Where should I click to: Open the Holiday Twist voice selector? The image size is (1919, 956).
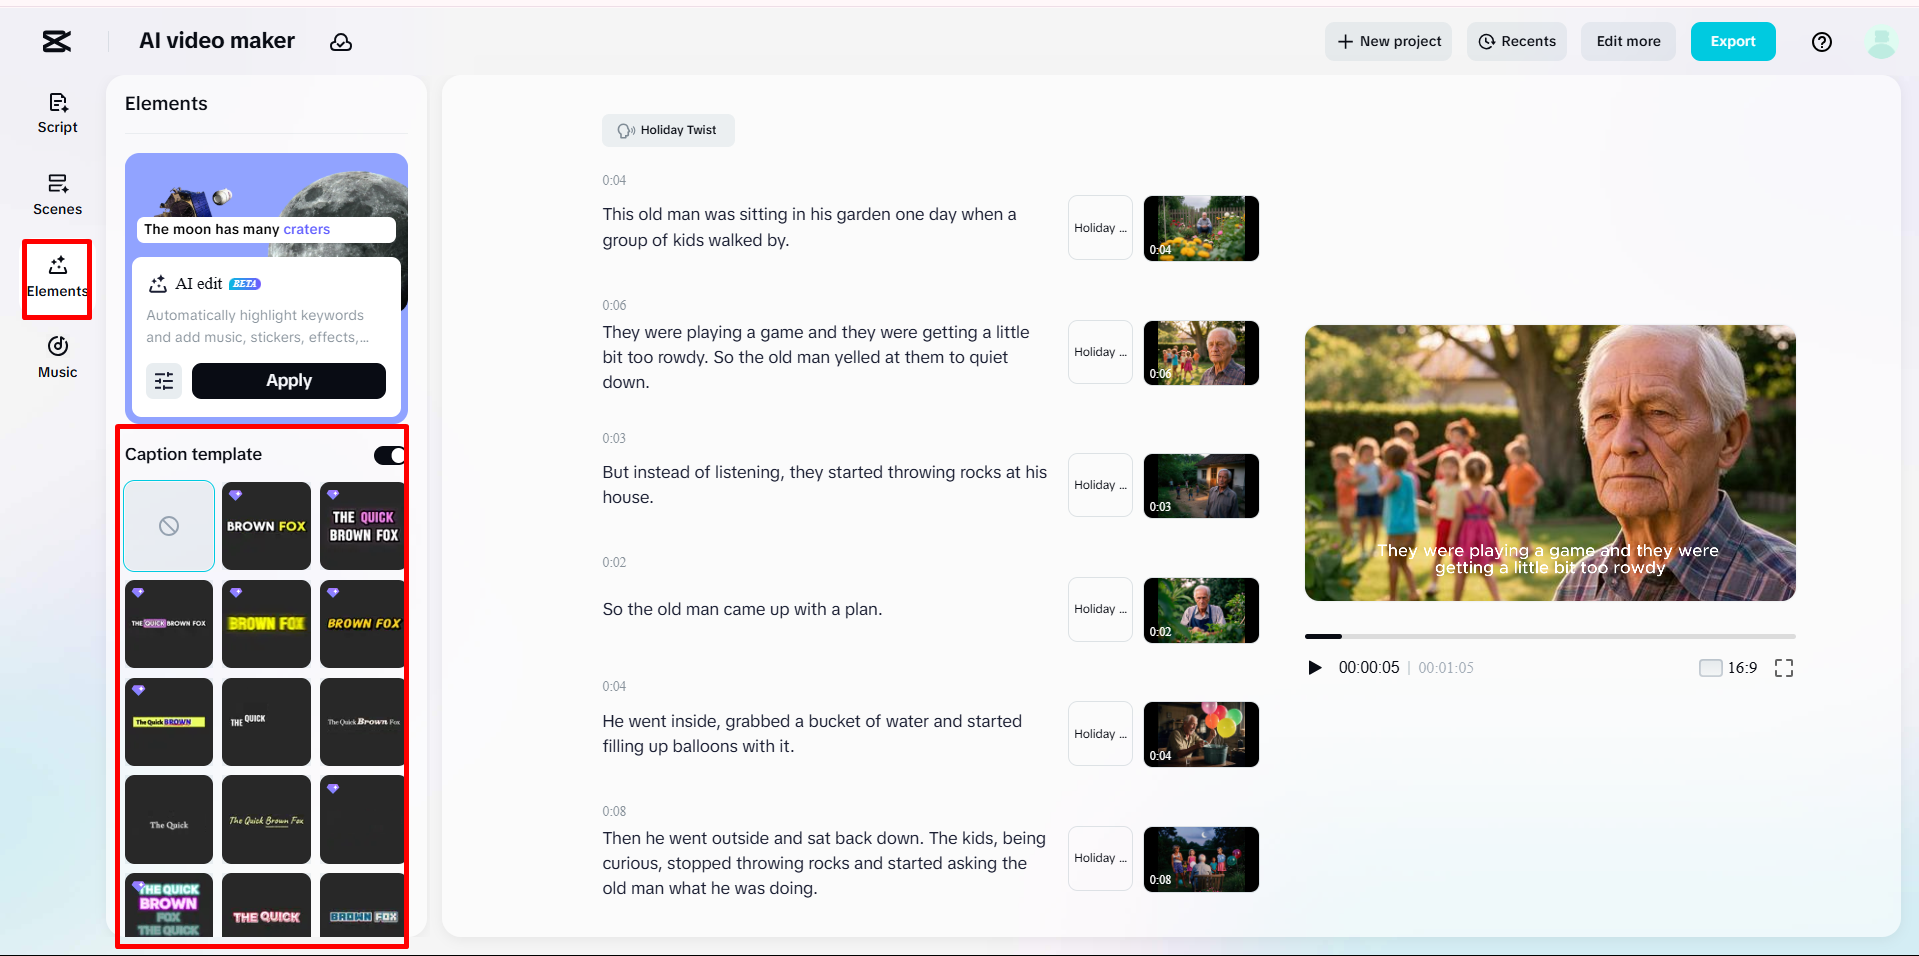point(668,130)
